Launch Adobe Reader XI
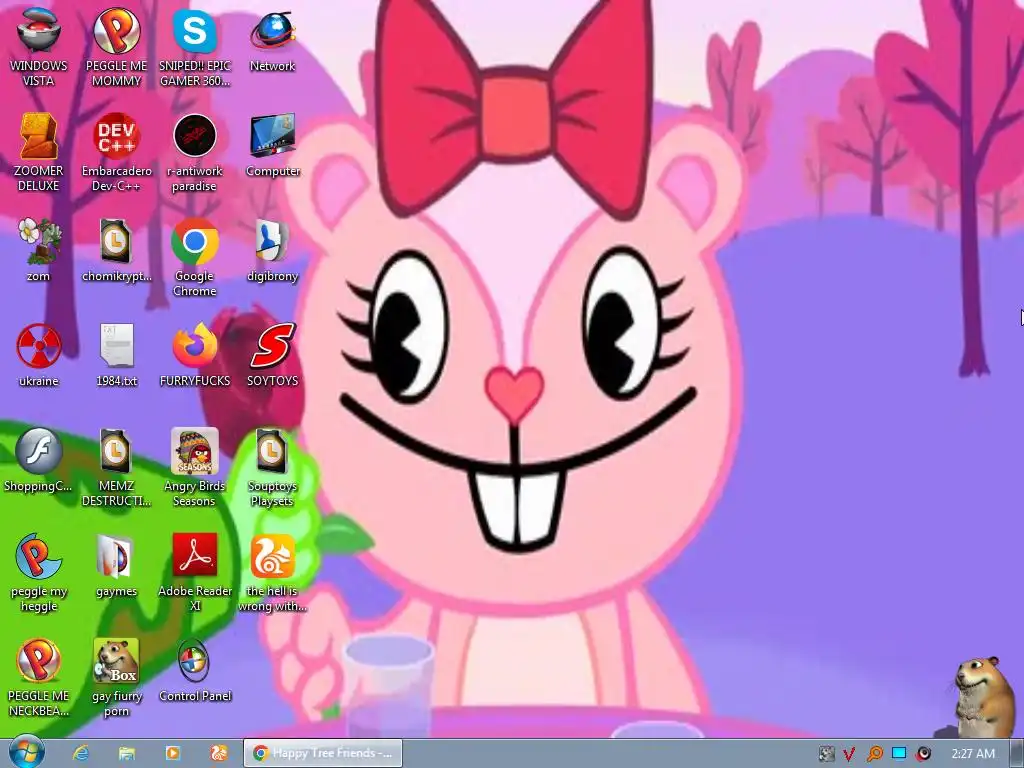 click(195, 572)
